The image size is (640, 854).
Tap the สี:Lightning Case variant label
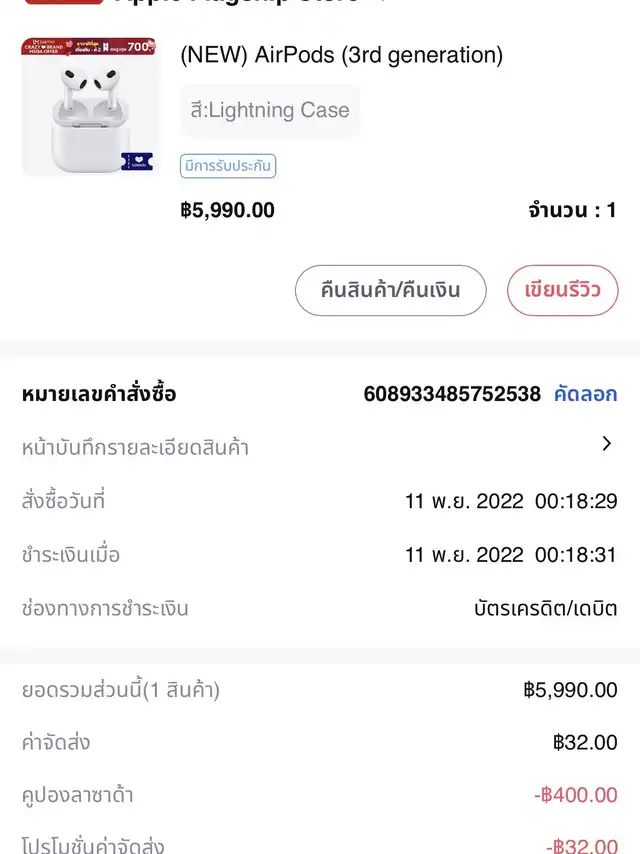[x=270, y=110]
